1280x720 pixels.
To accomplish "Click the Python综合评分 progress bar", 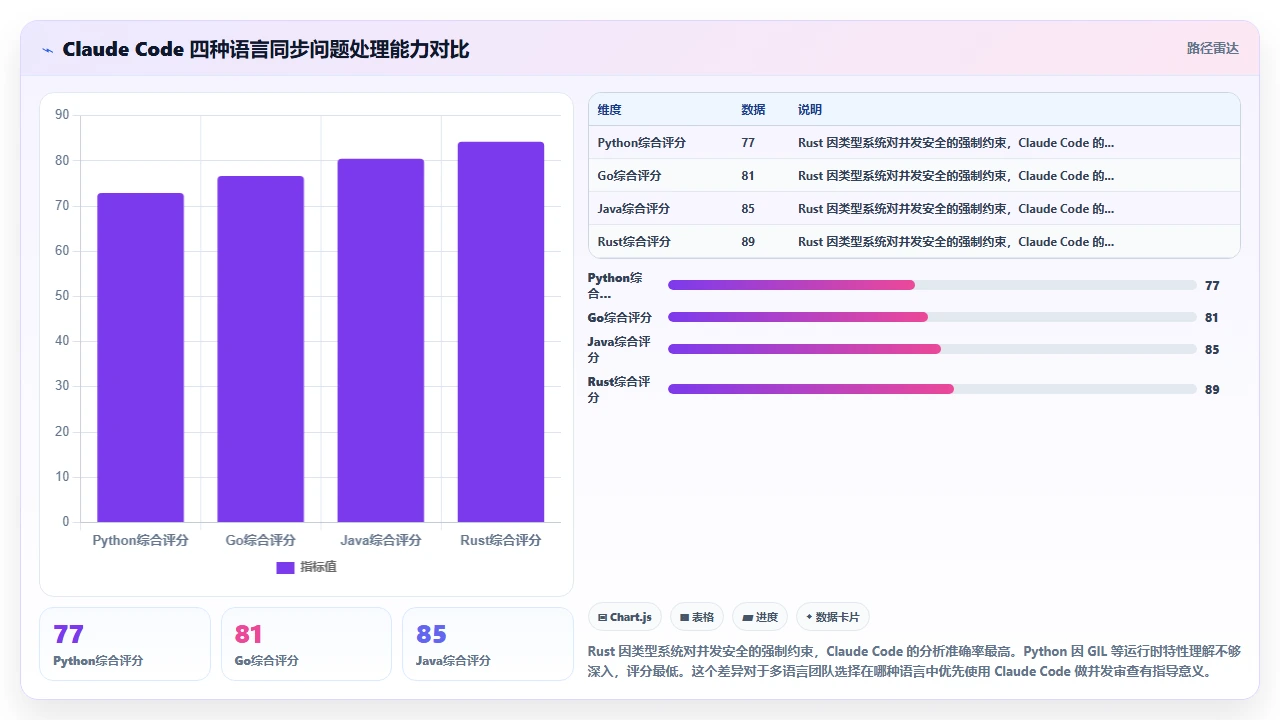I will [x=932, y=285].
